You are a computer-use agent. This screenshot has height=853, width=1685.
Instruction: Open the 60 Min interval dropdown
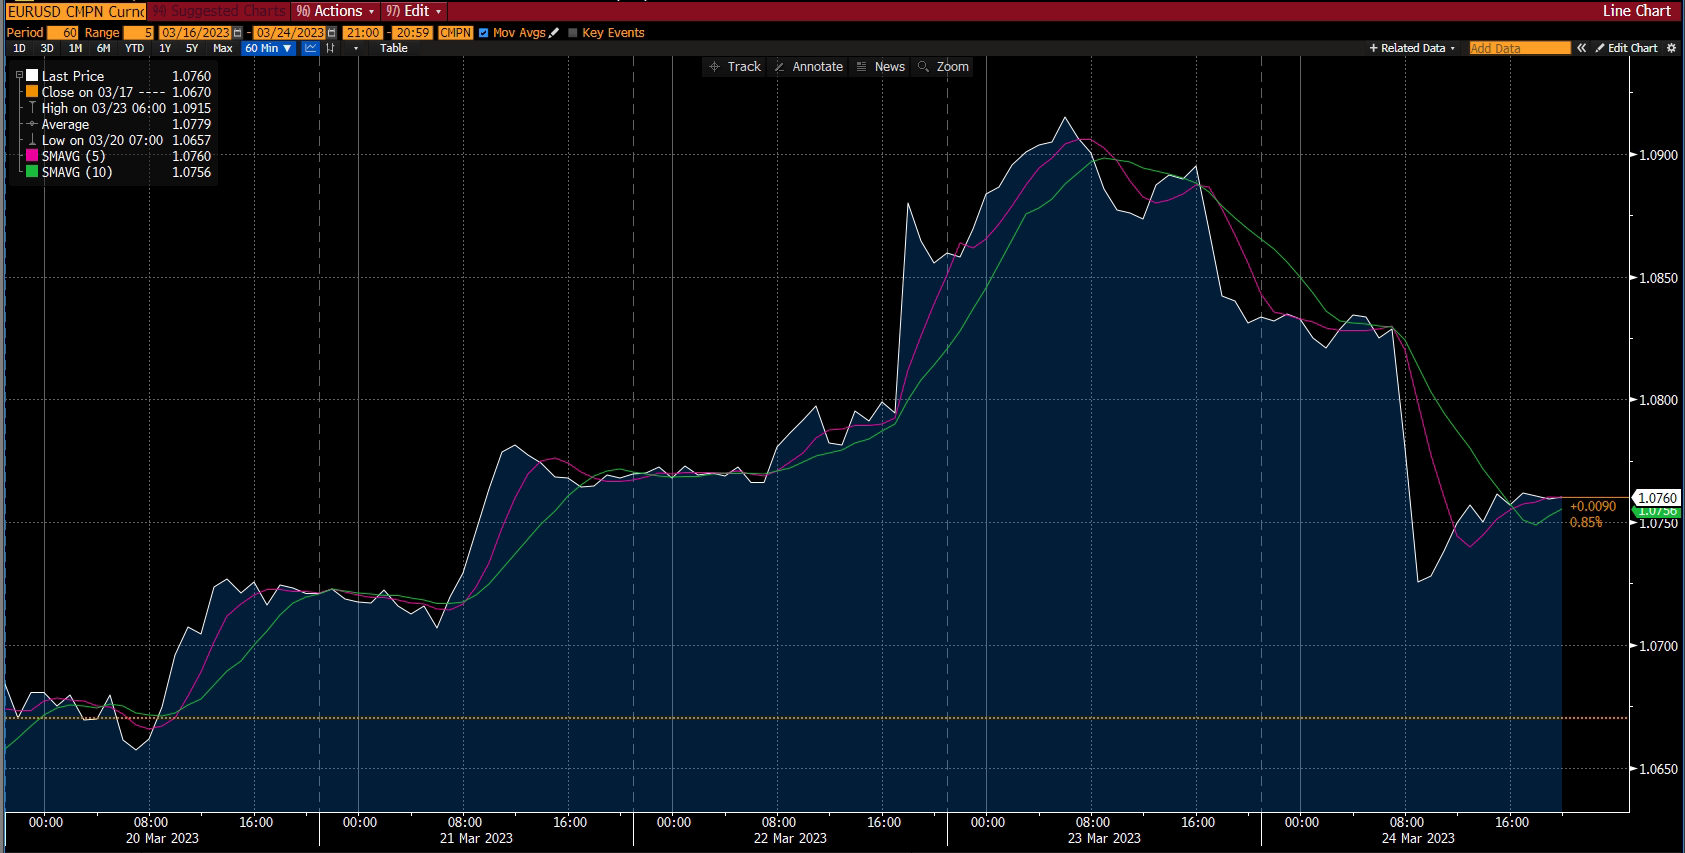tap(268, 48)
